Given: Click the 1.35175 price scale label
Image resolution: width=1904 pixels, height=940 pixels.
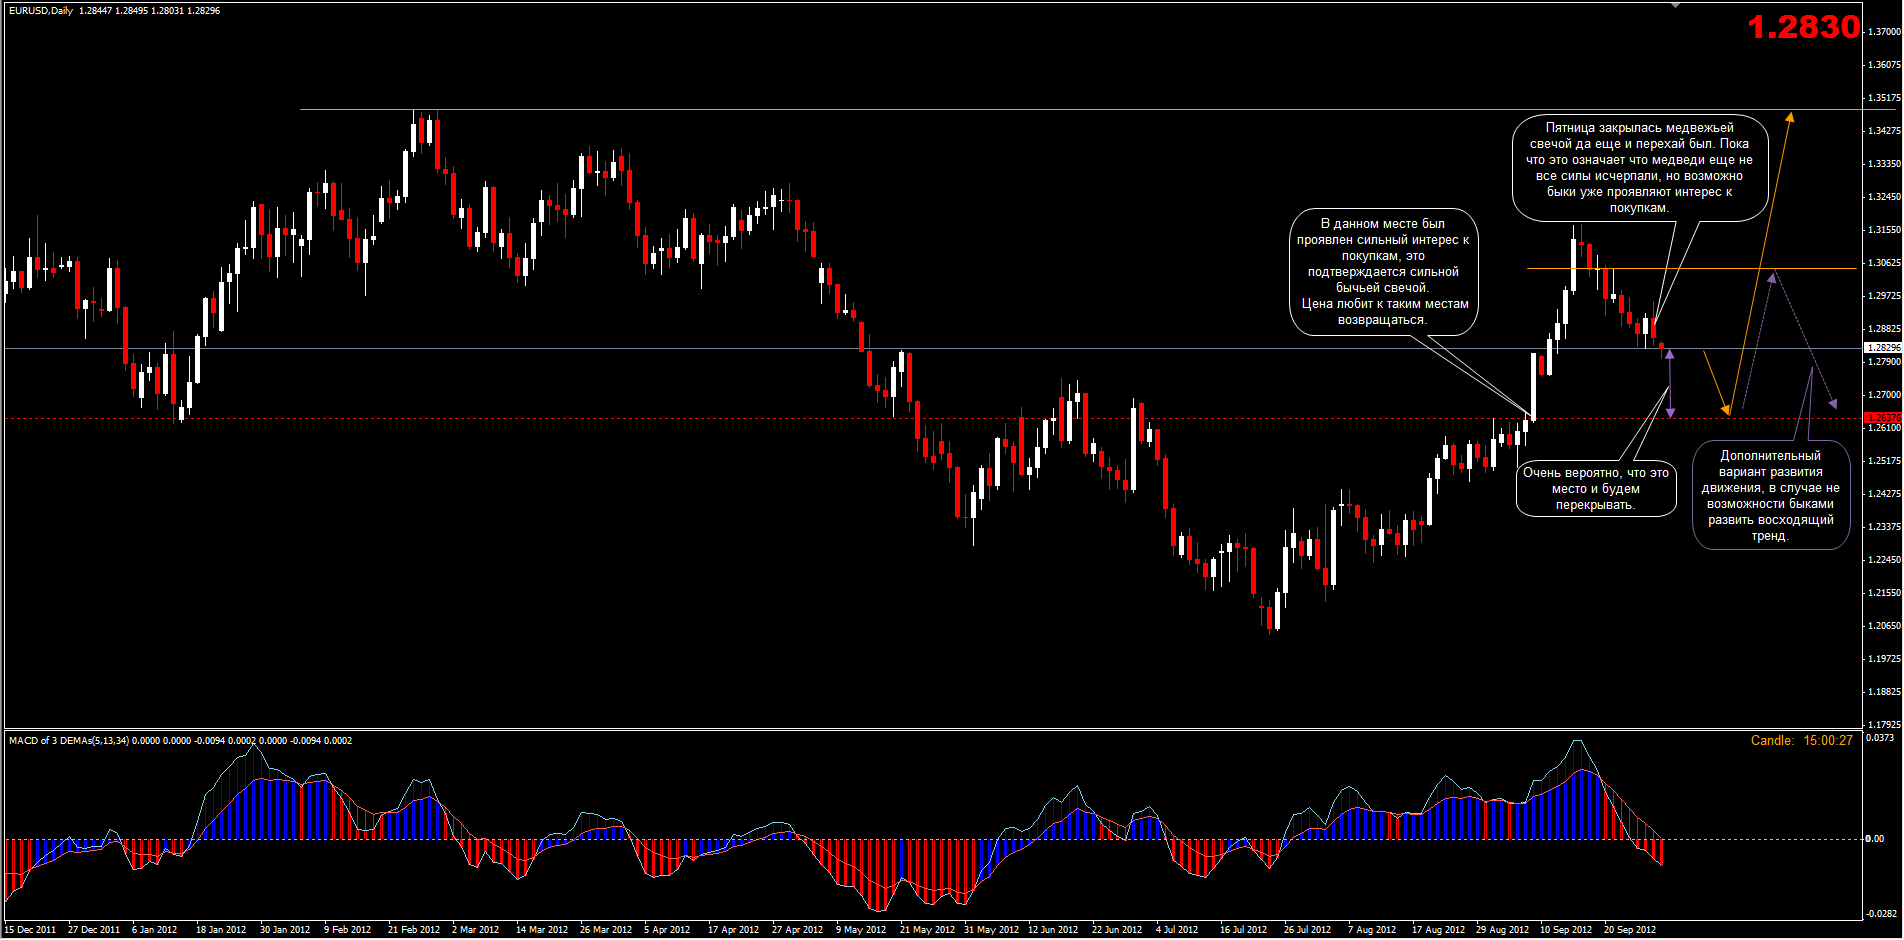Looking at the screenshot, I should 1884,98.
